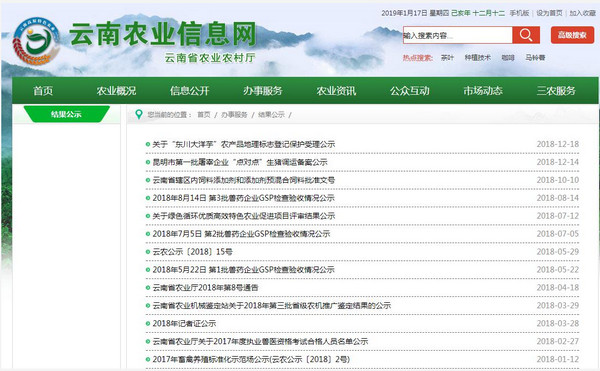The height and width of the screenshot is (371, 600).
Task: Open the 首页 navigation tab
Action: (43, 91)
